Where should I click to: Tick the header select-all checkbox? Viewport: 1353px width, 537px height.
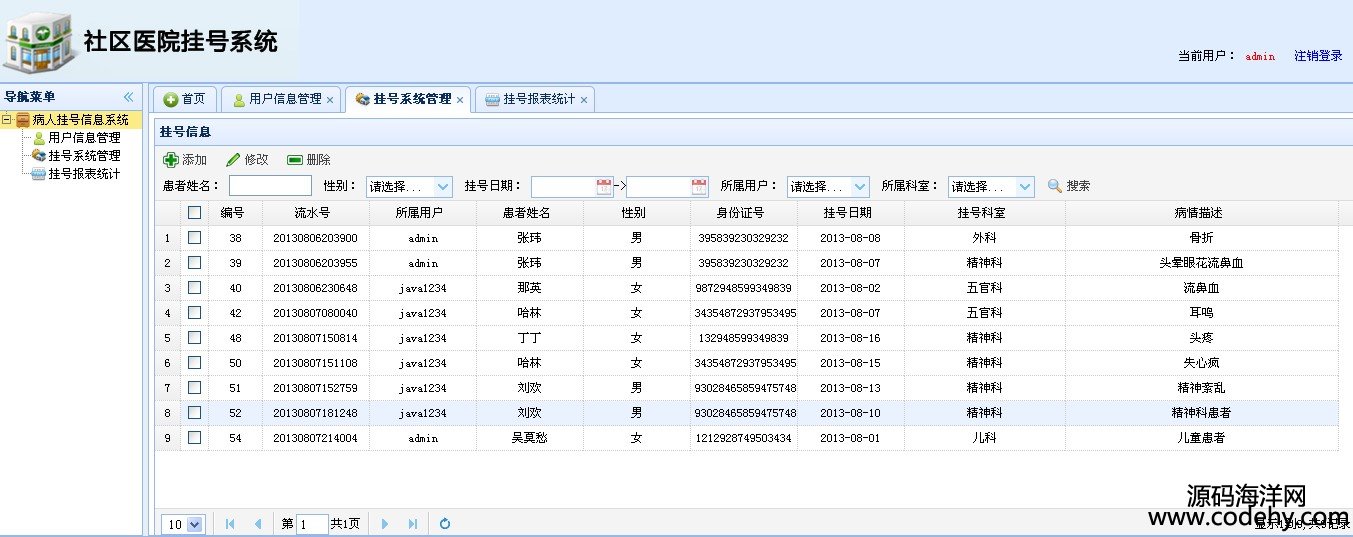[194, 212]
